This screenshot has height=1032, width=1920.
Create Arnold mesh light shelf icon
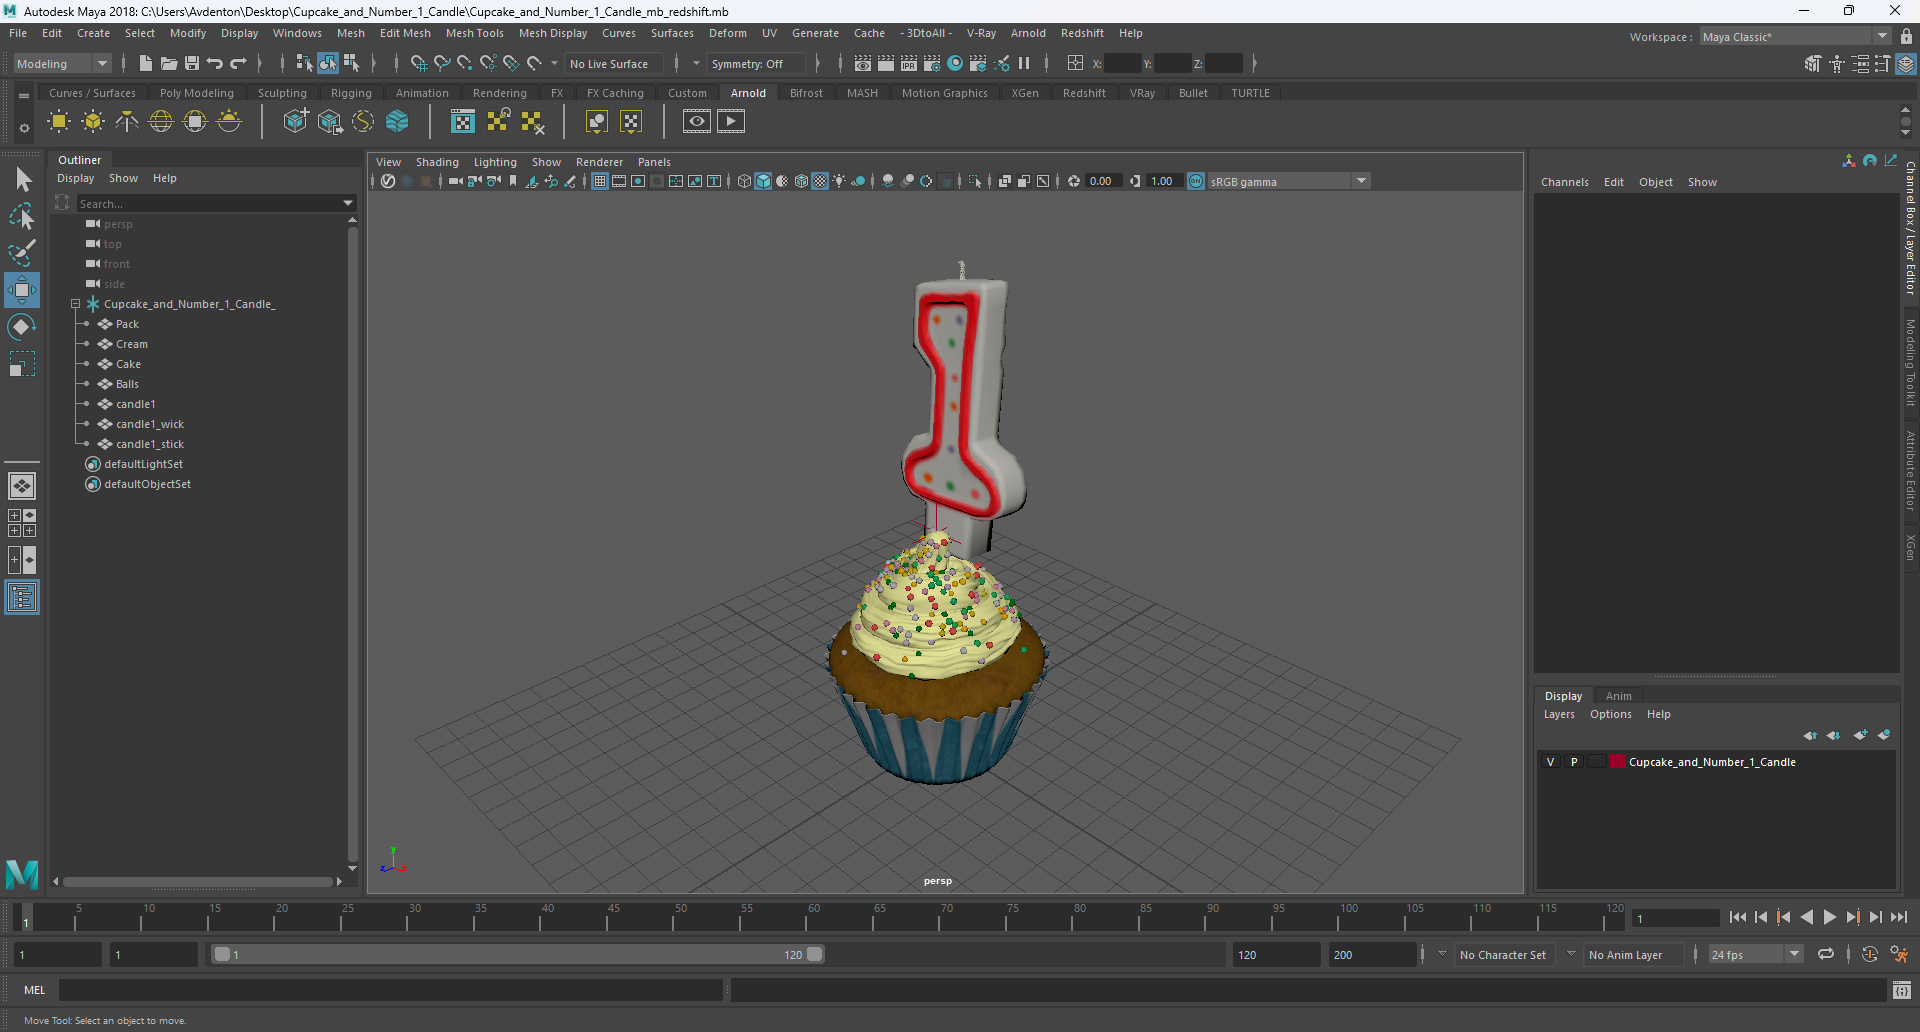point(93,122)
